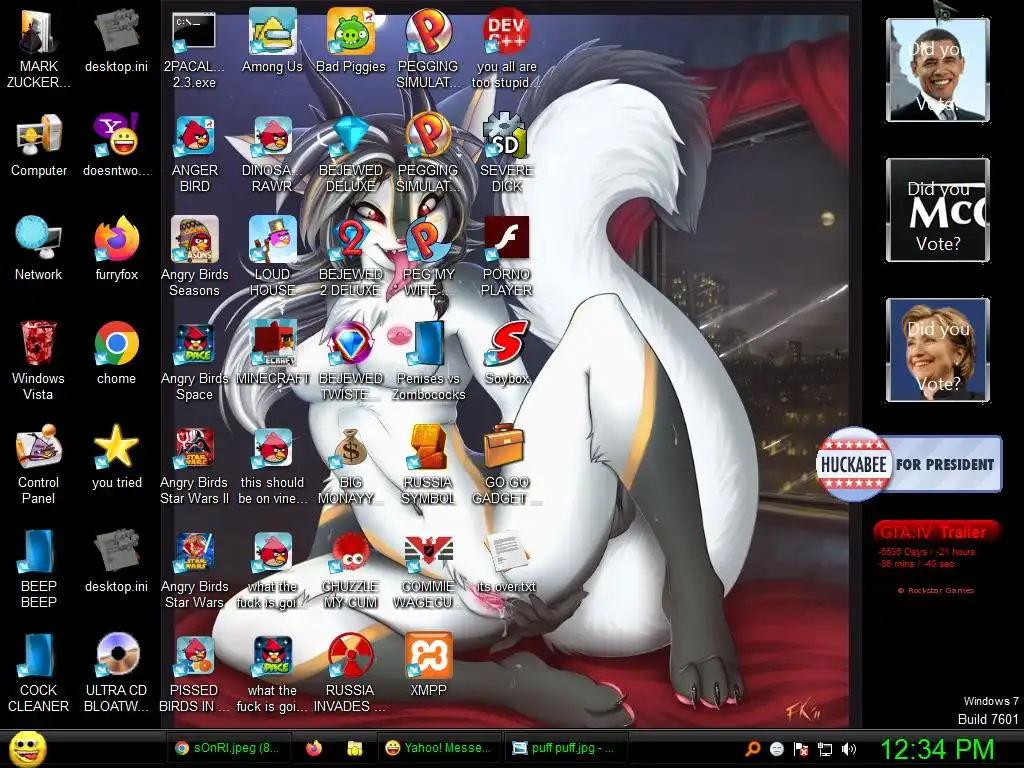Launch the furryfox browser shortcut
The image size is (1024, 768).
coord(116,248)
